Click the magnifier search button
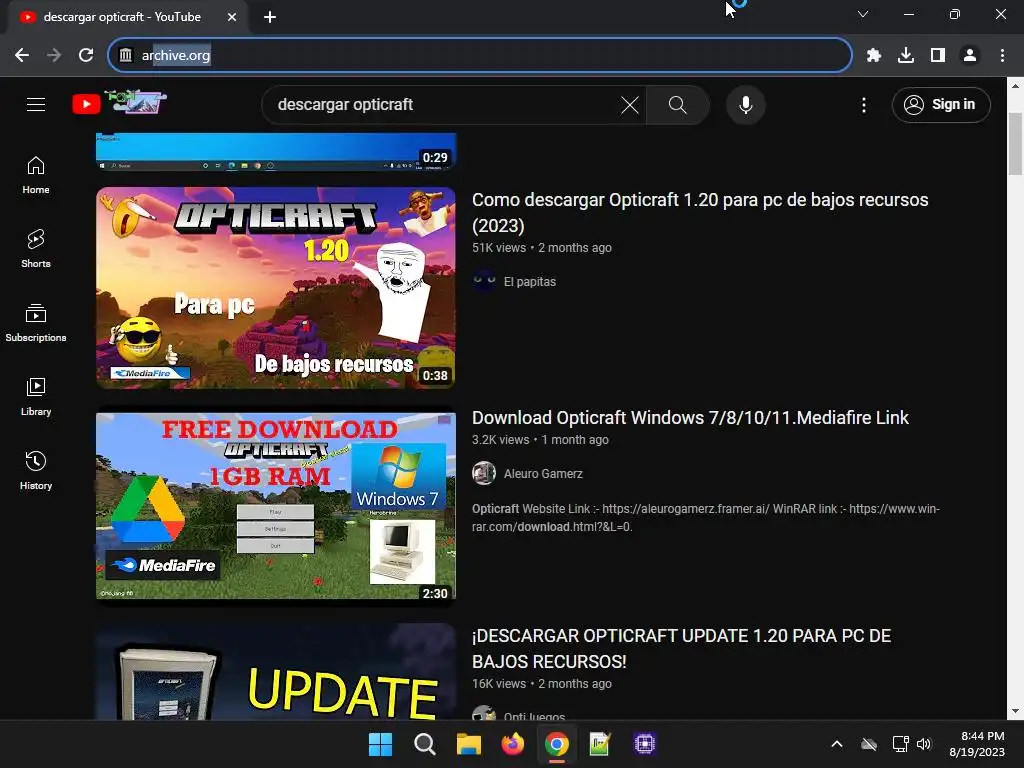 [678, 104]
